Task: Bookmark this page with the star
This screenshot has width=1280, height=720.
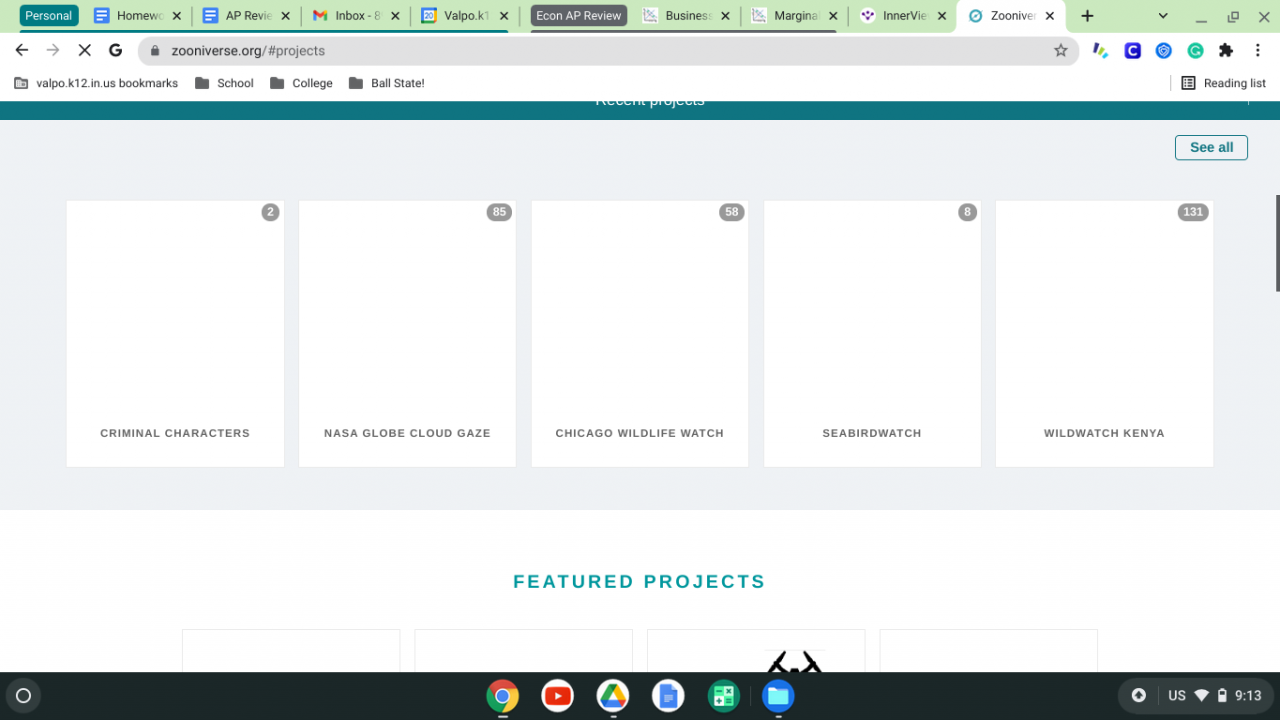Action: [x=1061, y=51]
